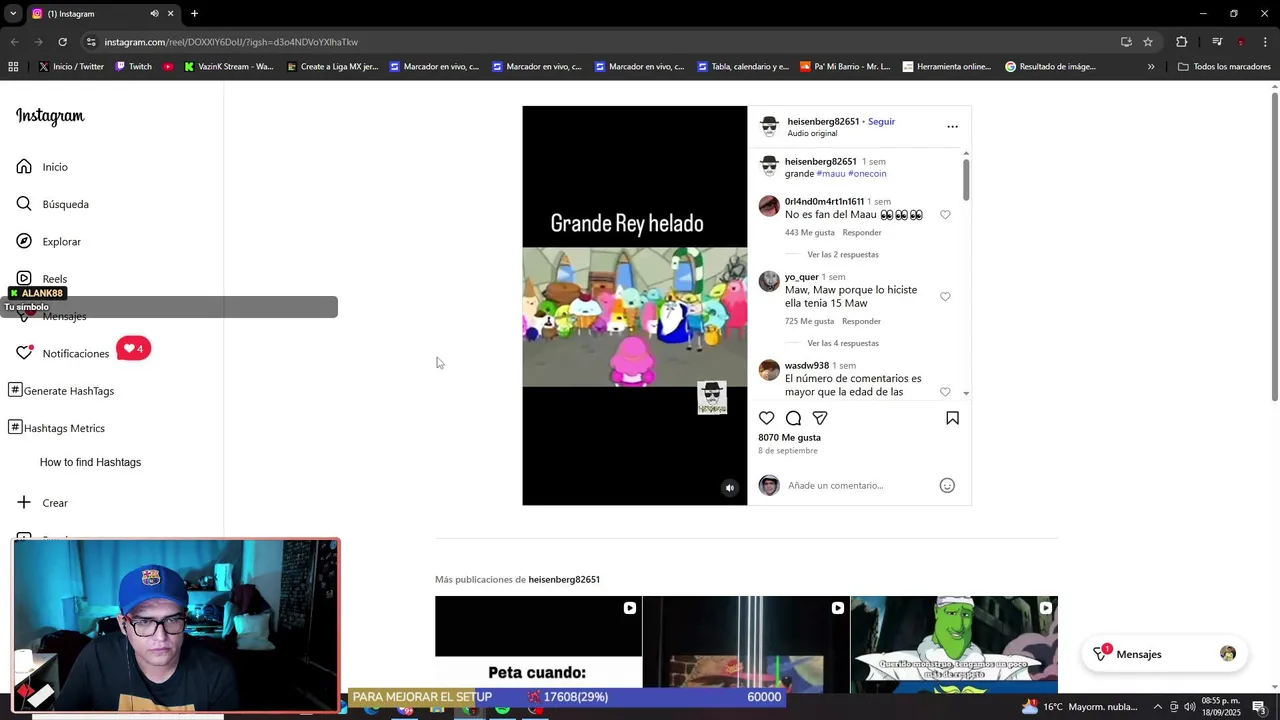
Task: Open the comment bubble icon
Action: pyautogui.click(x=793, y=418)
